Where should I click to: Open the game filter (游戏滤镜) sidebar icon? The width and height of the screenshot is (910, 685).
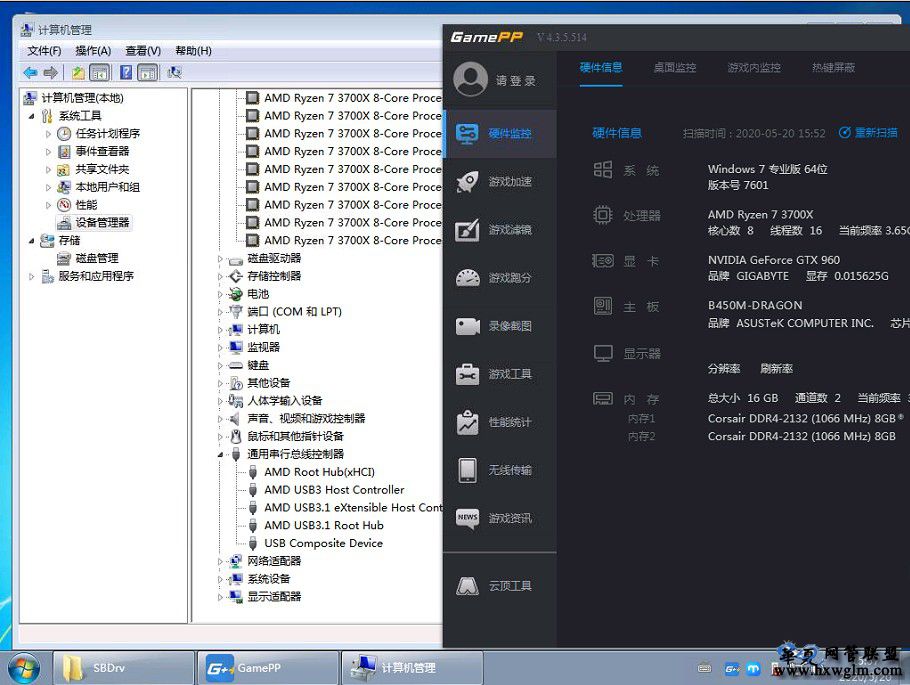click(x=467, y=230)
